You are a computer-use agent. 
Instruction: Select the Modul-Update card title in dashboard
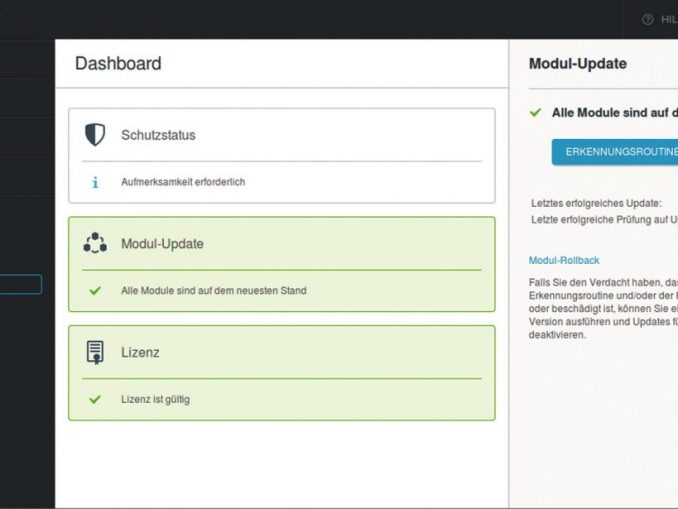(x=162, y=244)
